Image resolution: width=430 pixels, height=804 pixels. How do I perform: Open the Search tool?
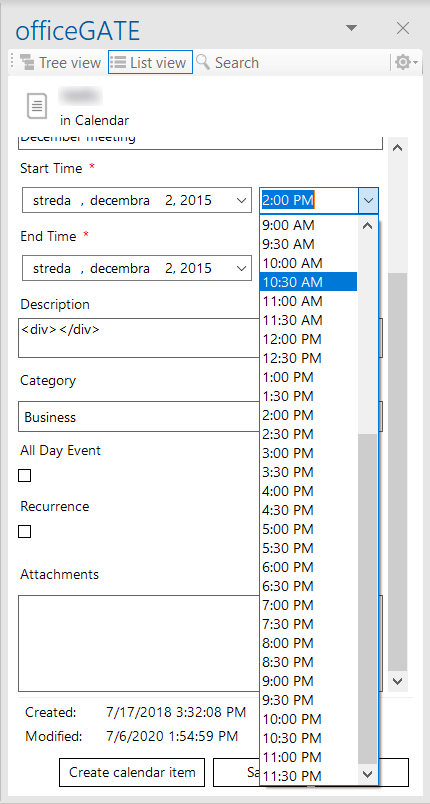tap(228, 63)
